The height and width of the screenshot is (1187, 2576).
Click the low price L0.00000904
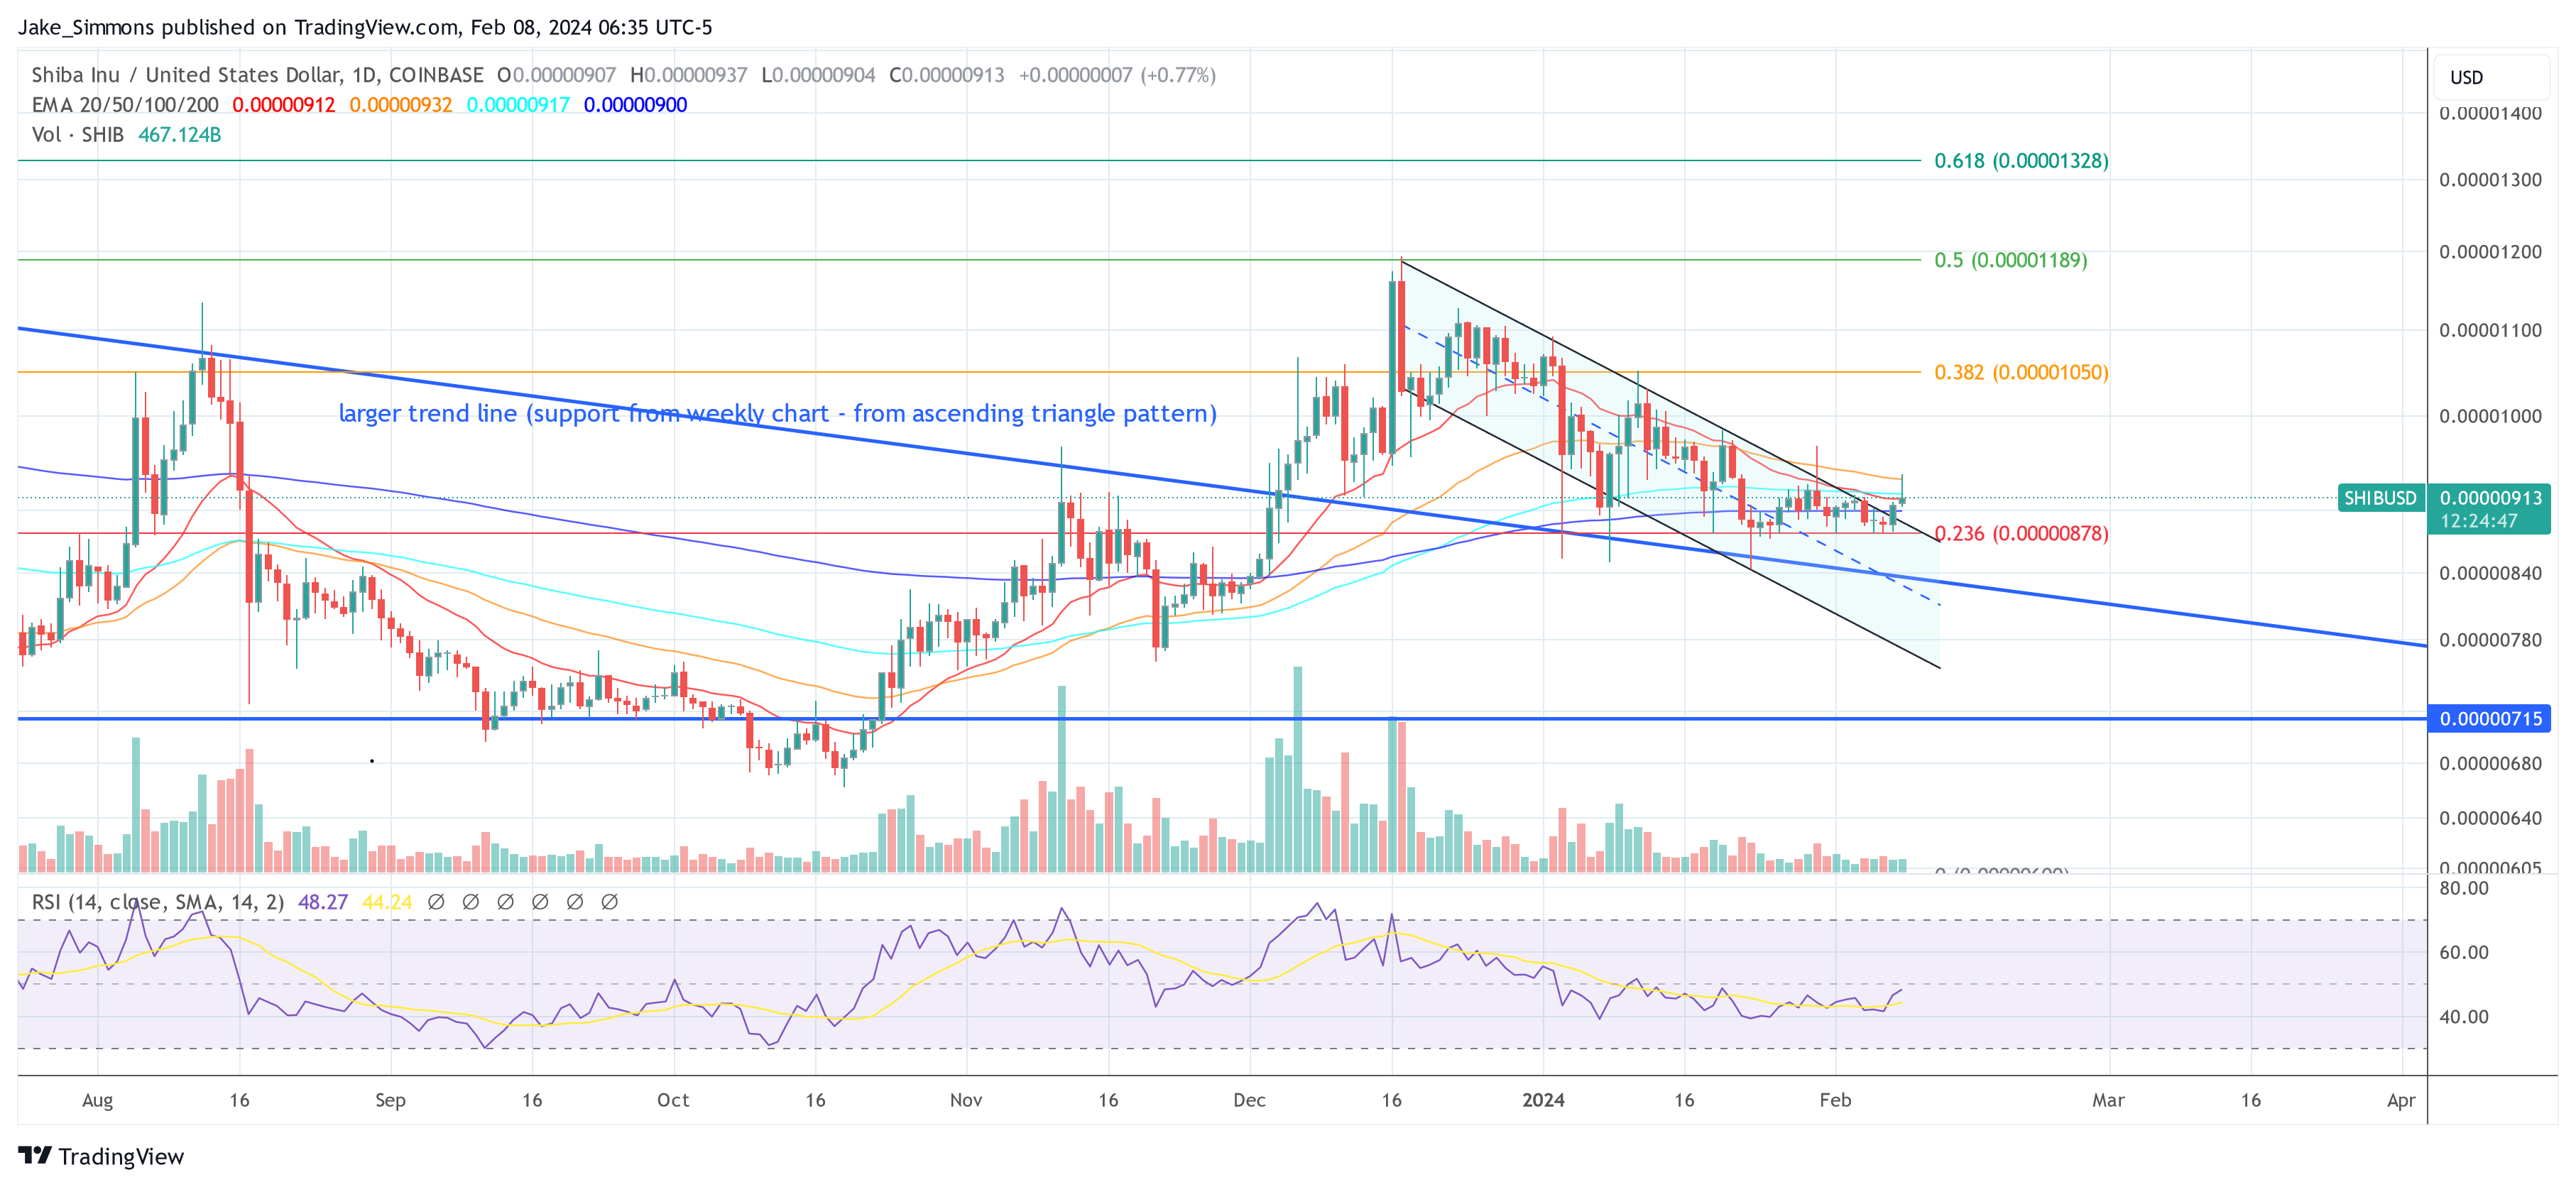tap(818, 75)
